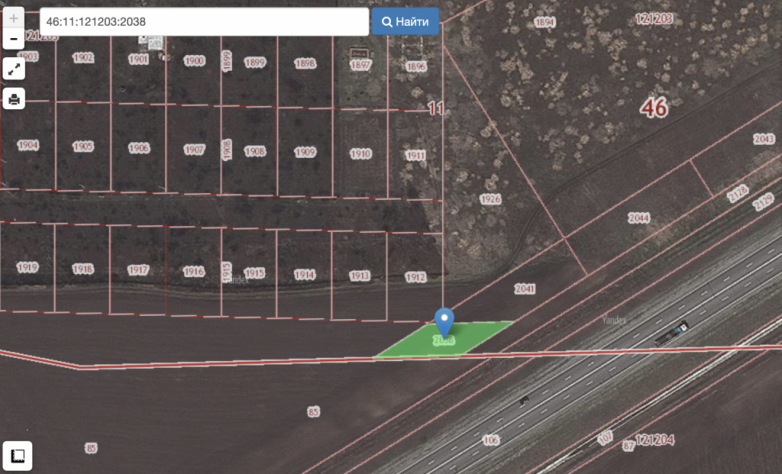Image resolution: width=782 pixels, height=474 pixels.
Task: Choose parcel 1914 in lower row
Action: point(304,274)
